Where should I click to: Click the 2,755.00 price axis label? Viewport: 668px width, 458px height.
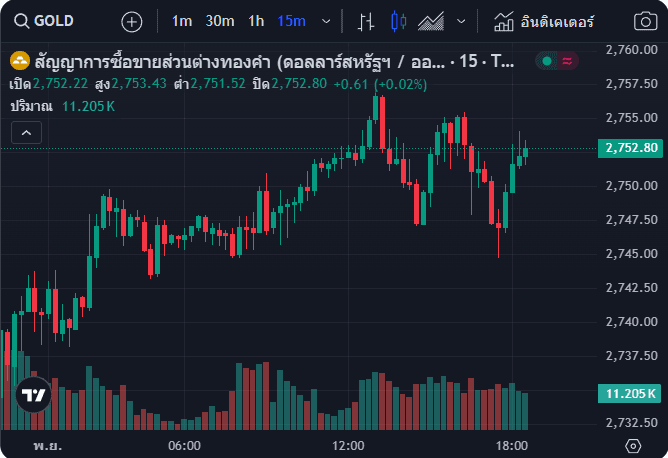[632, 118]
